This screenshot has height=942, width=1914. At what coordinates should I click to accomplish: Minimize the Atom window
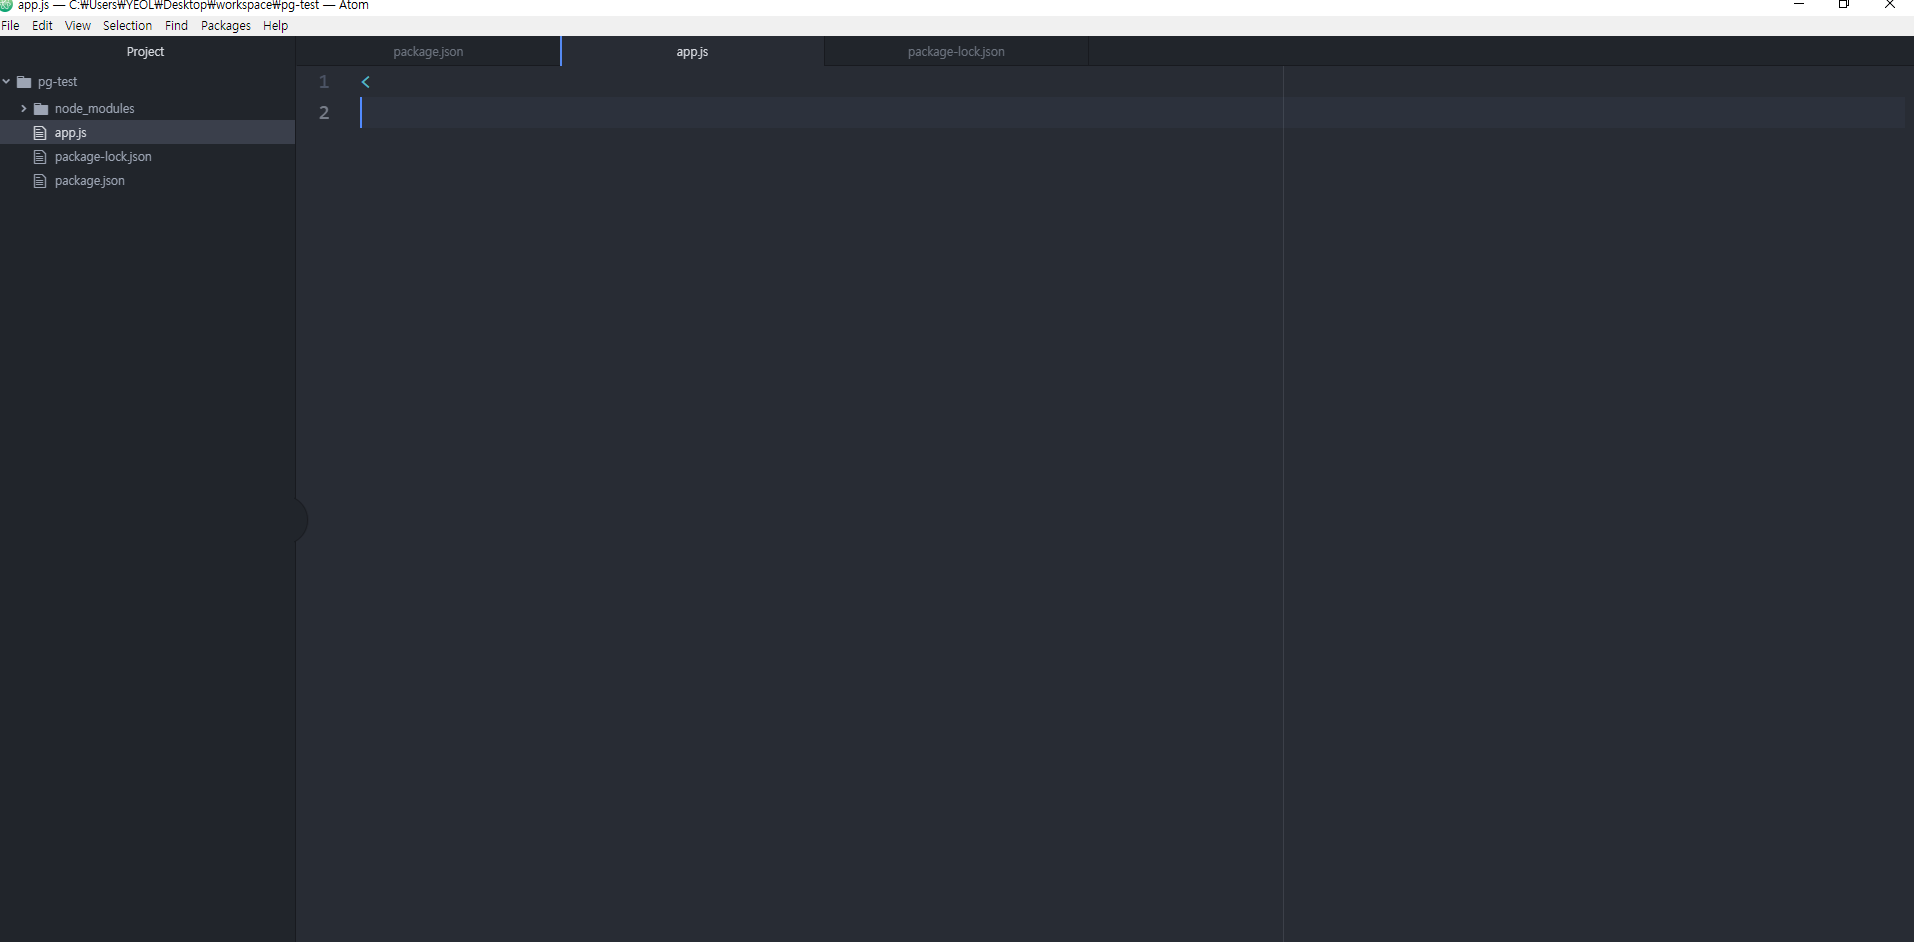pyautogui.click(x=1799, y=5)
